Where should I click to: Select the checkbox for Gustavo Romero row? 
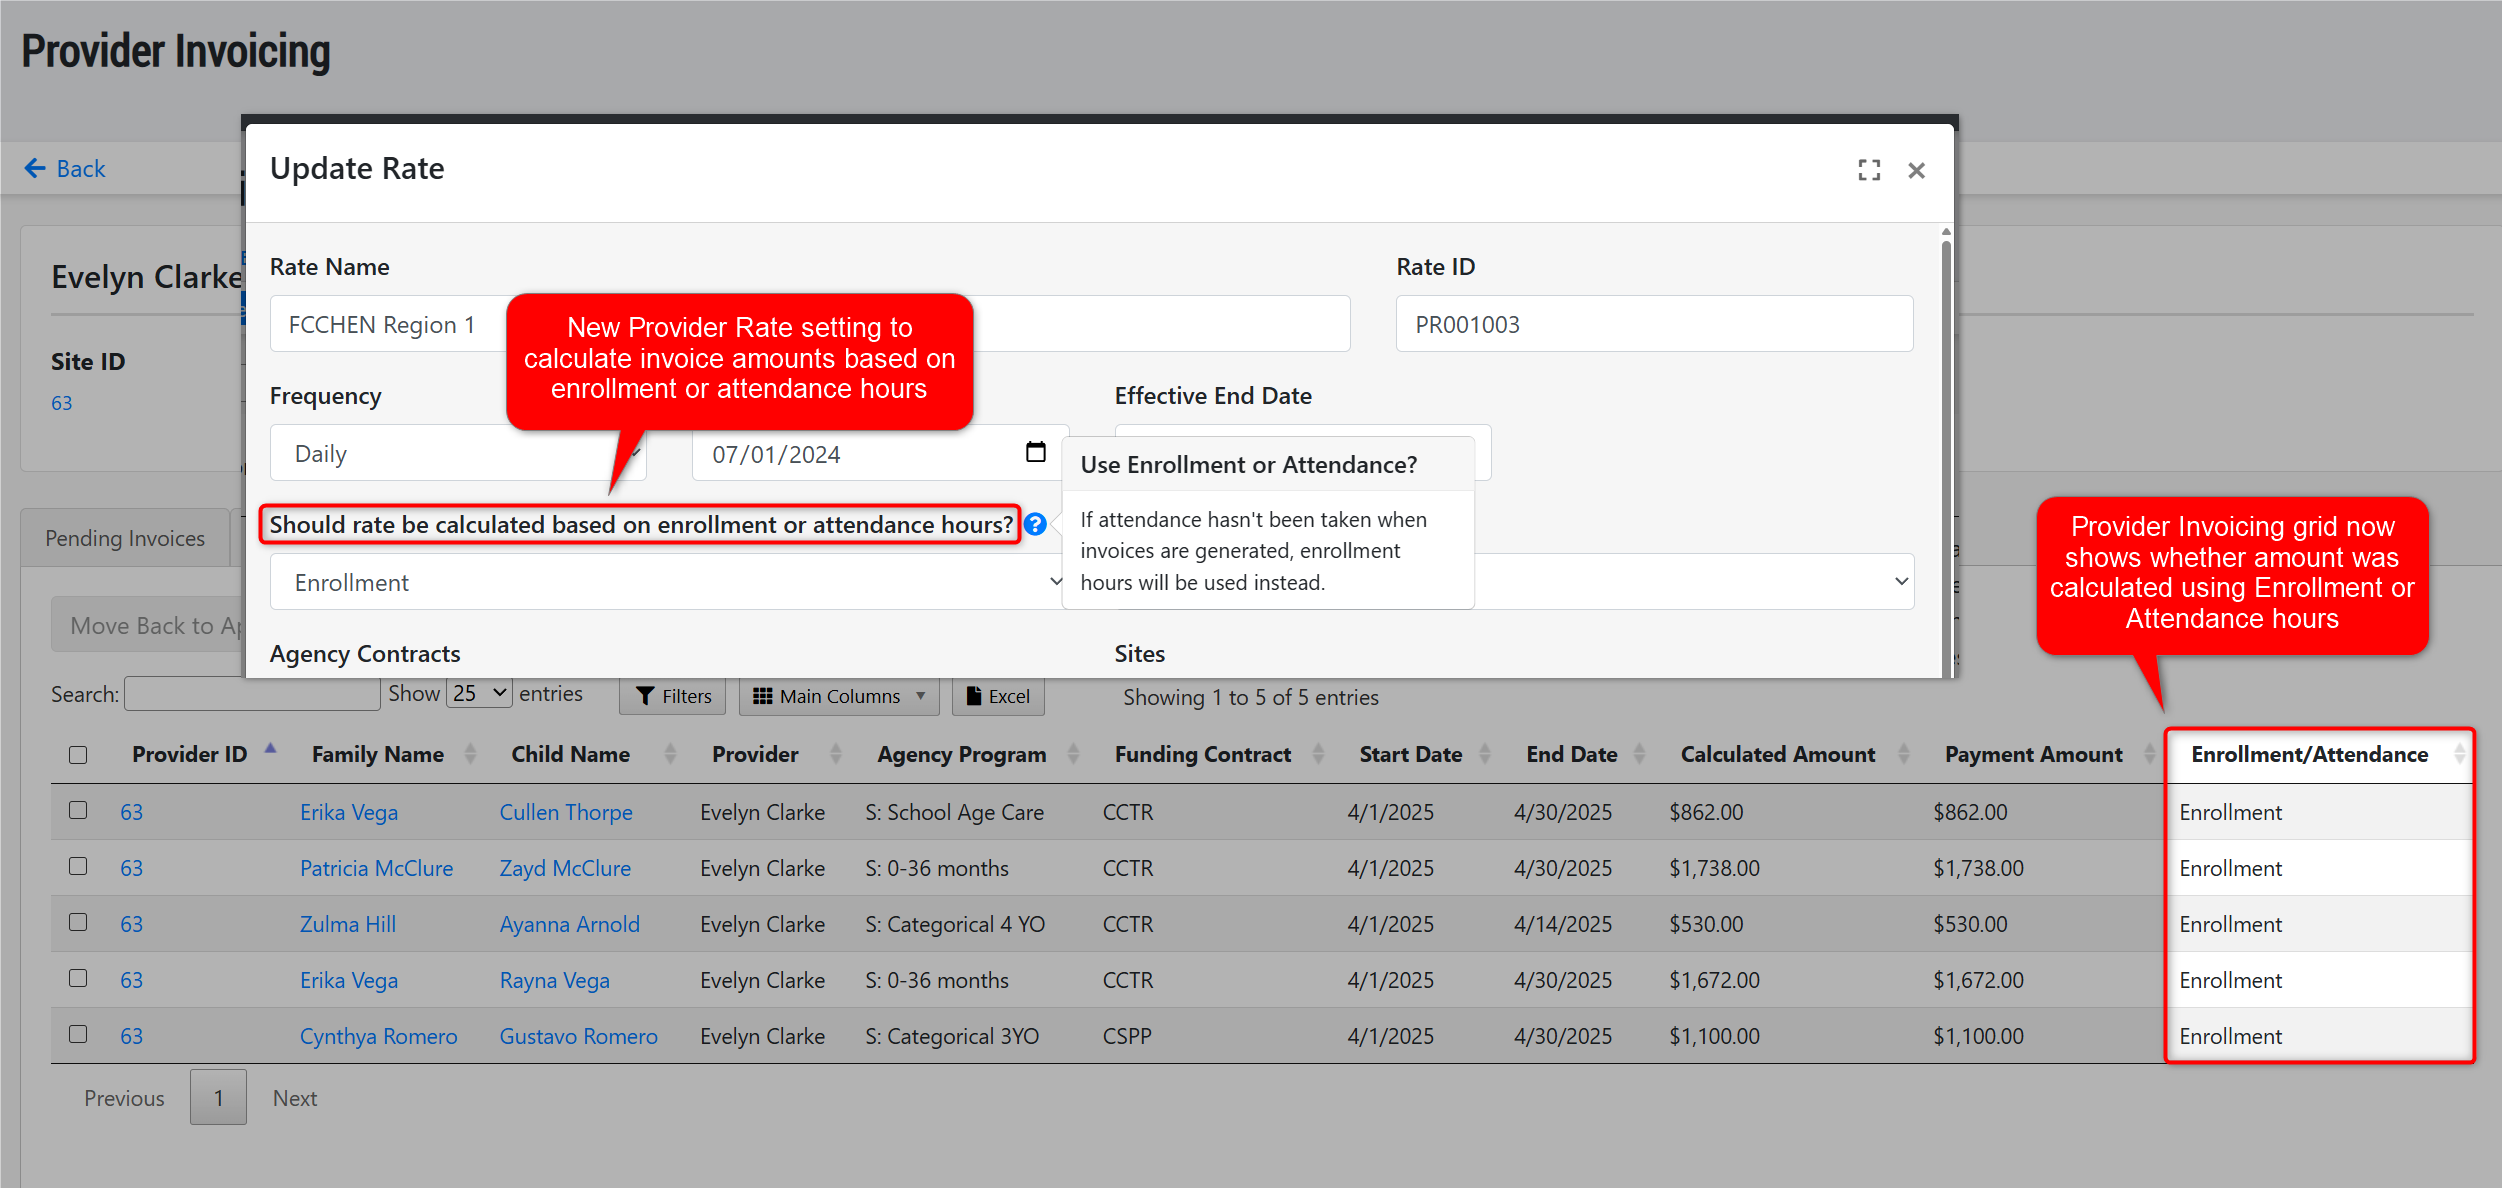(x=78, y=1034)
